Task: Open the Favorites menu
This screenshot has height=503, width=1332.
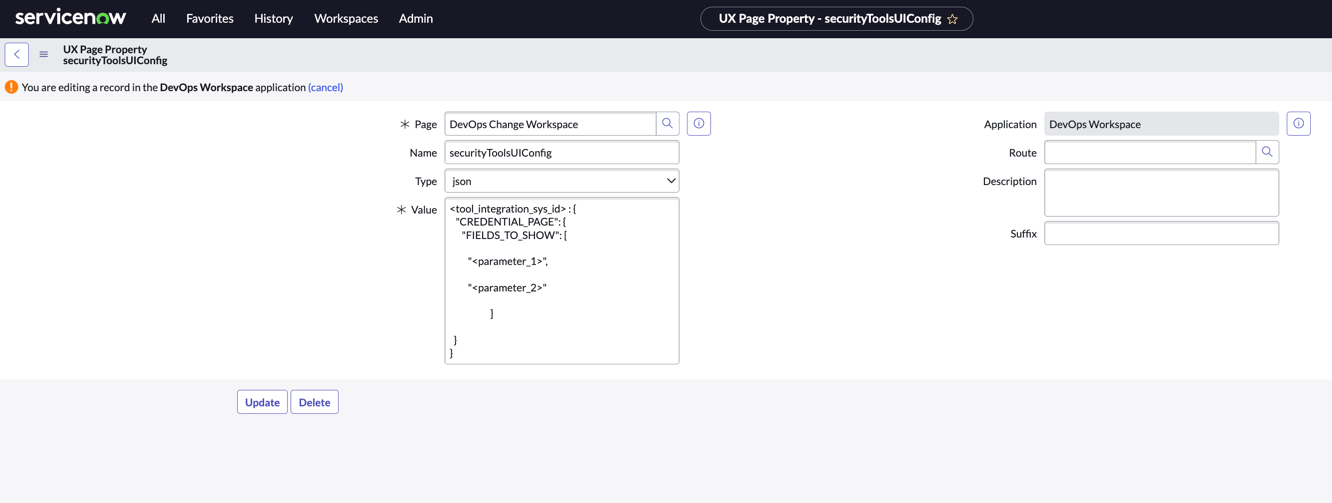Action: (x=210, y=18)
